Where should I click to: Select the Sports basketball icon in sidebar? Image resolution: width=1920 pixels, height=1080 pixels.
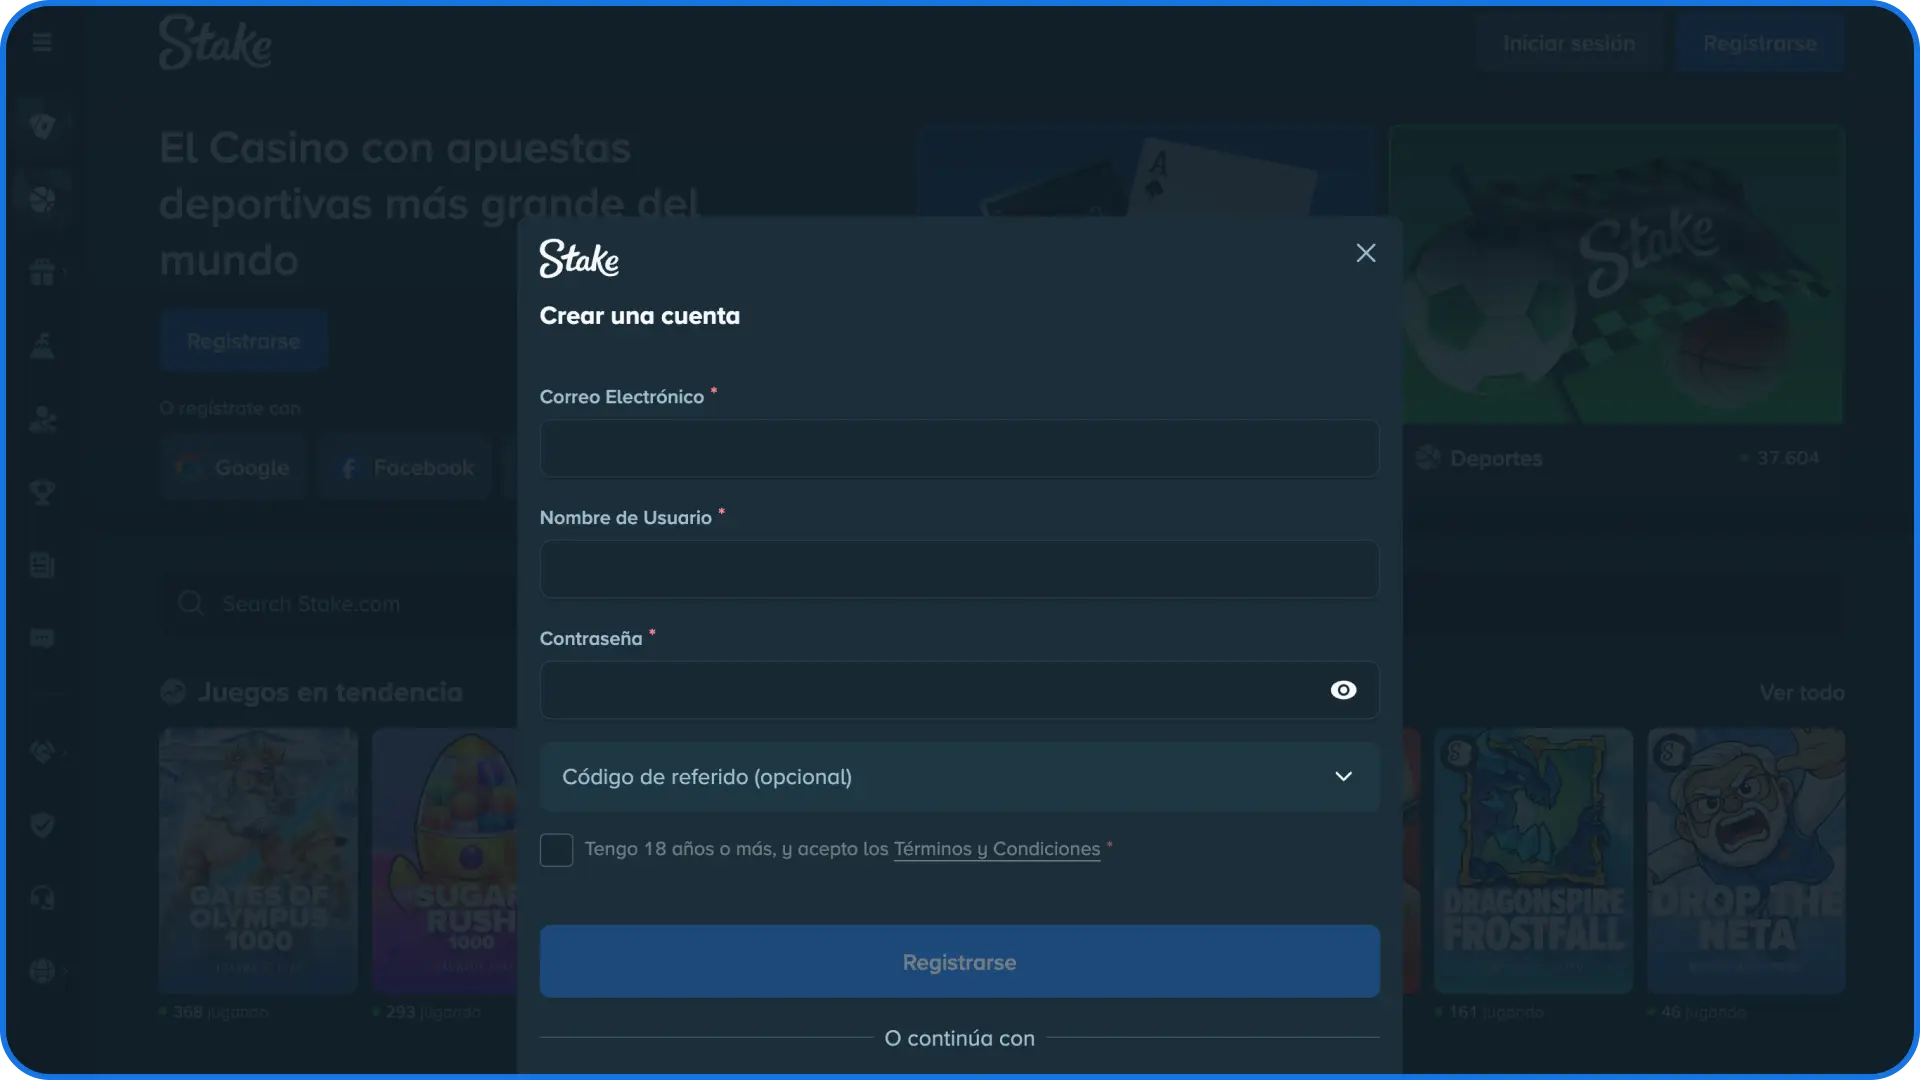(x=42, y=199)
